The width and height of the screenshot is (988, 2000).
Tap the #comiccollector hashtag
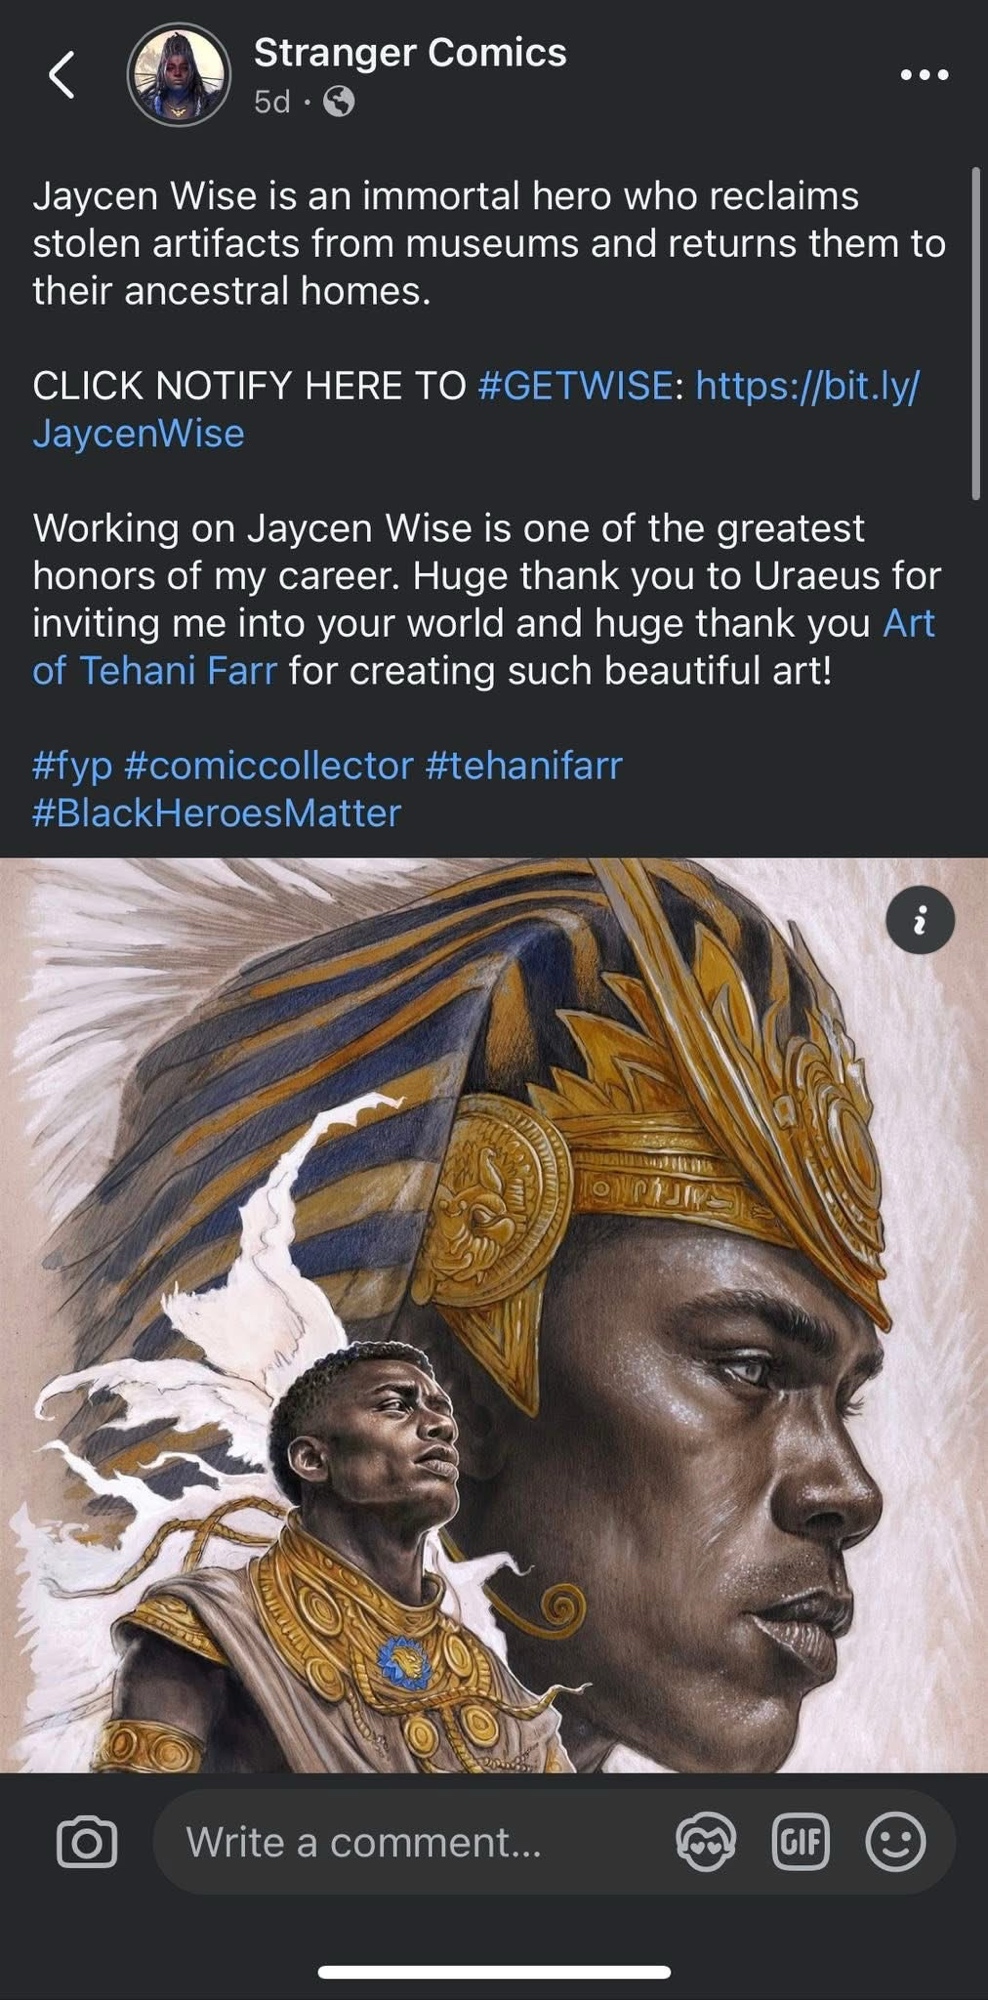(x=268, y=766)
